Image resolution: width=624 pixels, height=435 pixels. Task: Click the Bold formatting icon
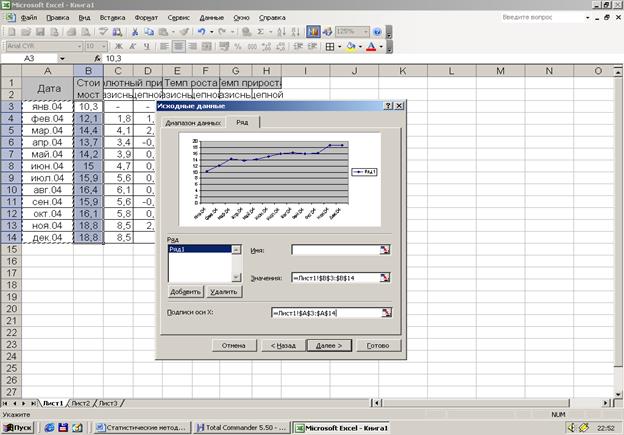click(120, 46)
